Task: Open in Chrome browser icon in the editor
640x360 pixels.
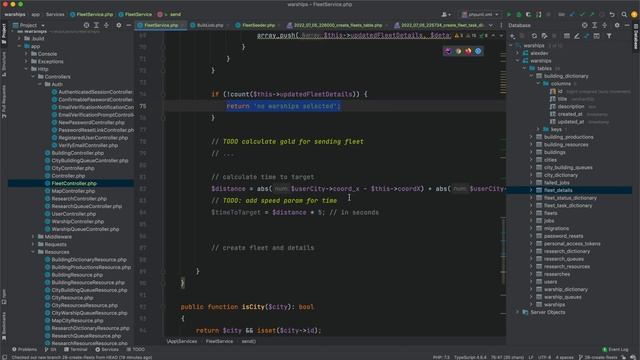Action: click(x=458, y=51)
